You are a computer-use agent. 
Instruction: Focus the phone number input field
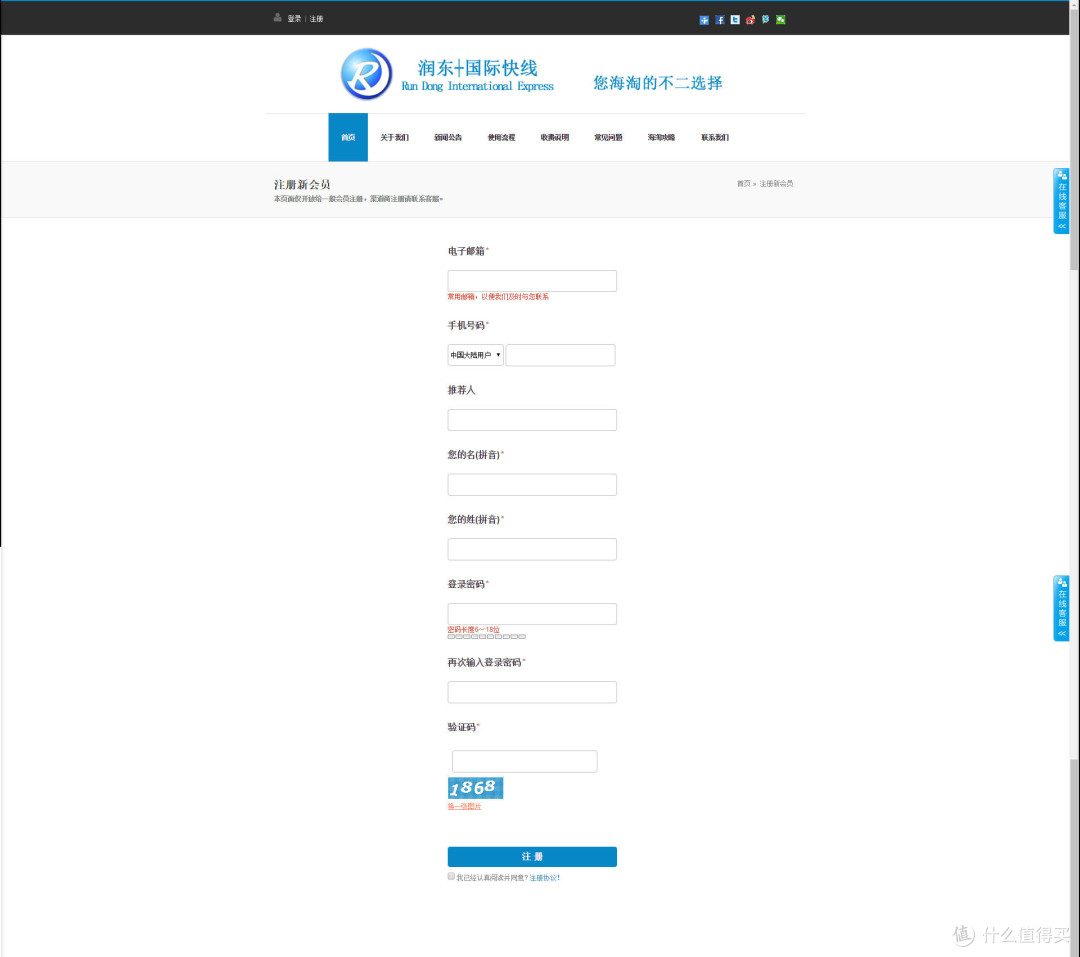pyautogui.click(x=561, y=355)
